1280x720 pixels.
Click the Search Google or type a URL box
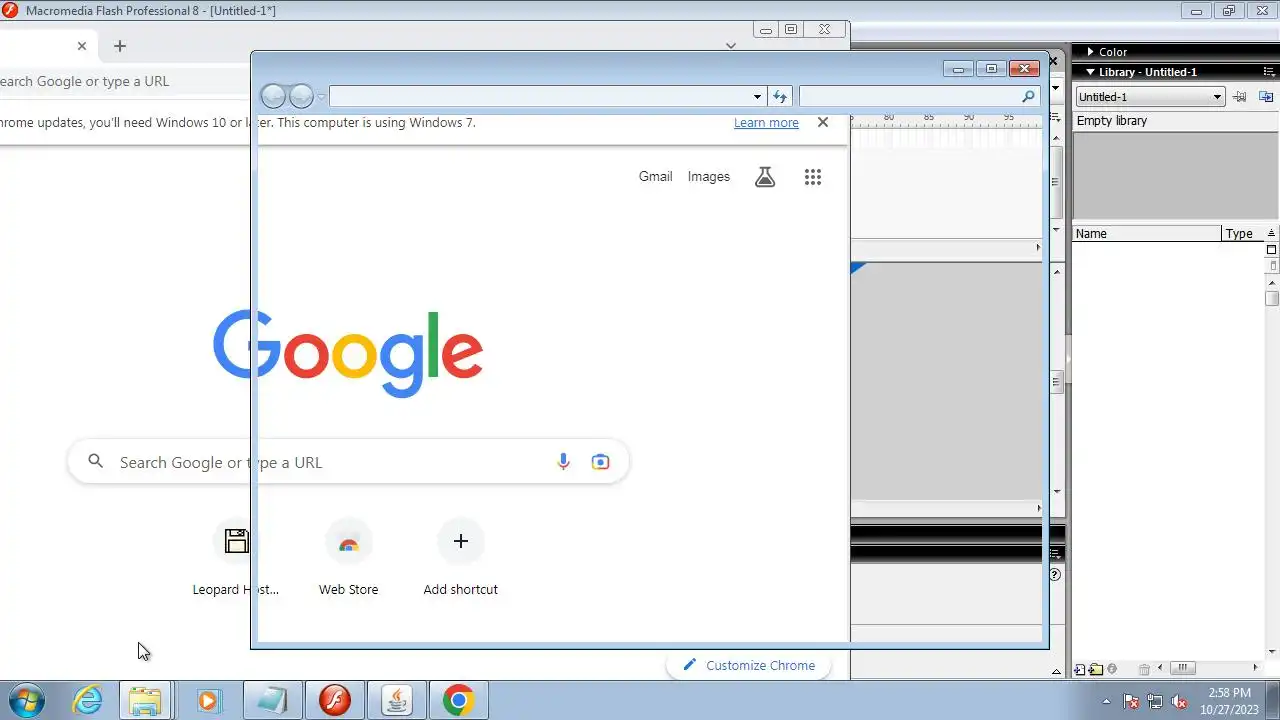click(348, 462)
